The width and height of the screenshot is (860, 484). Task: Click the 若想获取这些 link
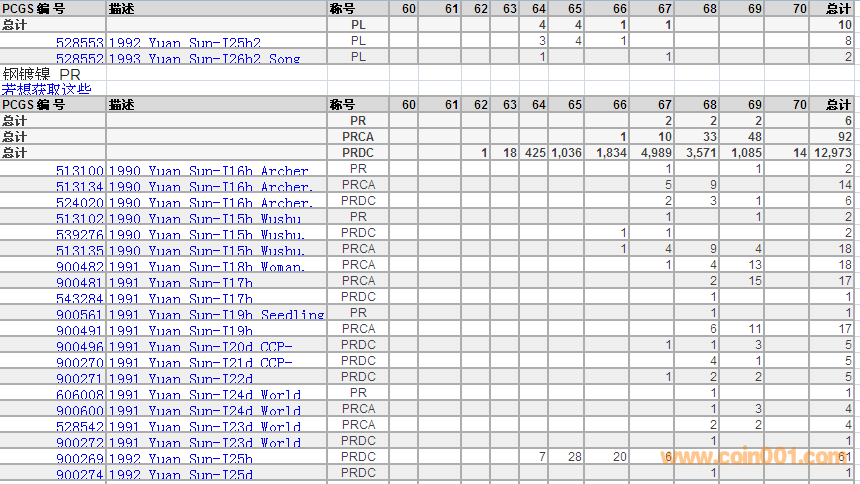46,89
